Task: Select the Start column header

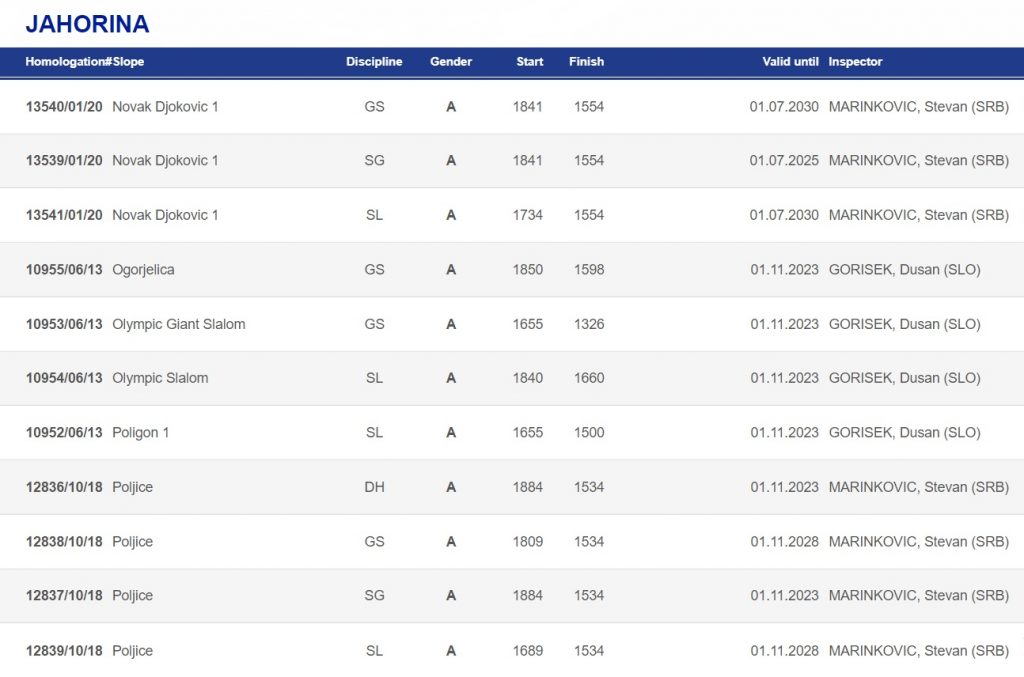Action: pos(529,62)
